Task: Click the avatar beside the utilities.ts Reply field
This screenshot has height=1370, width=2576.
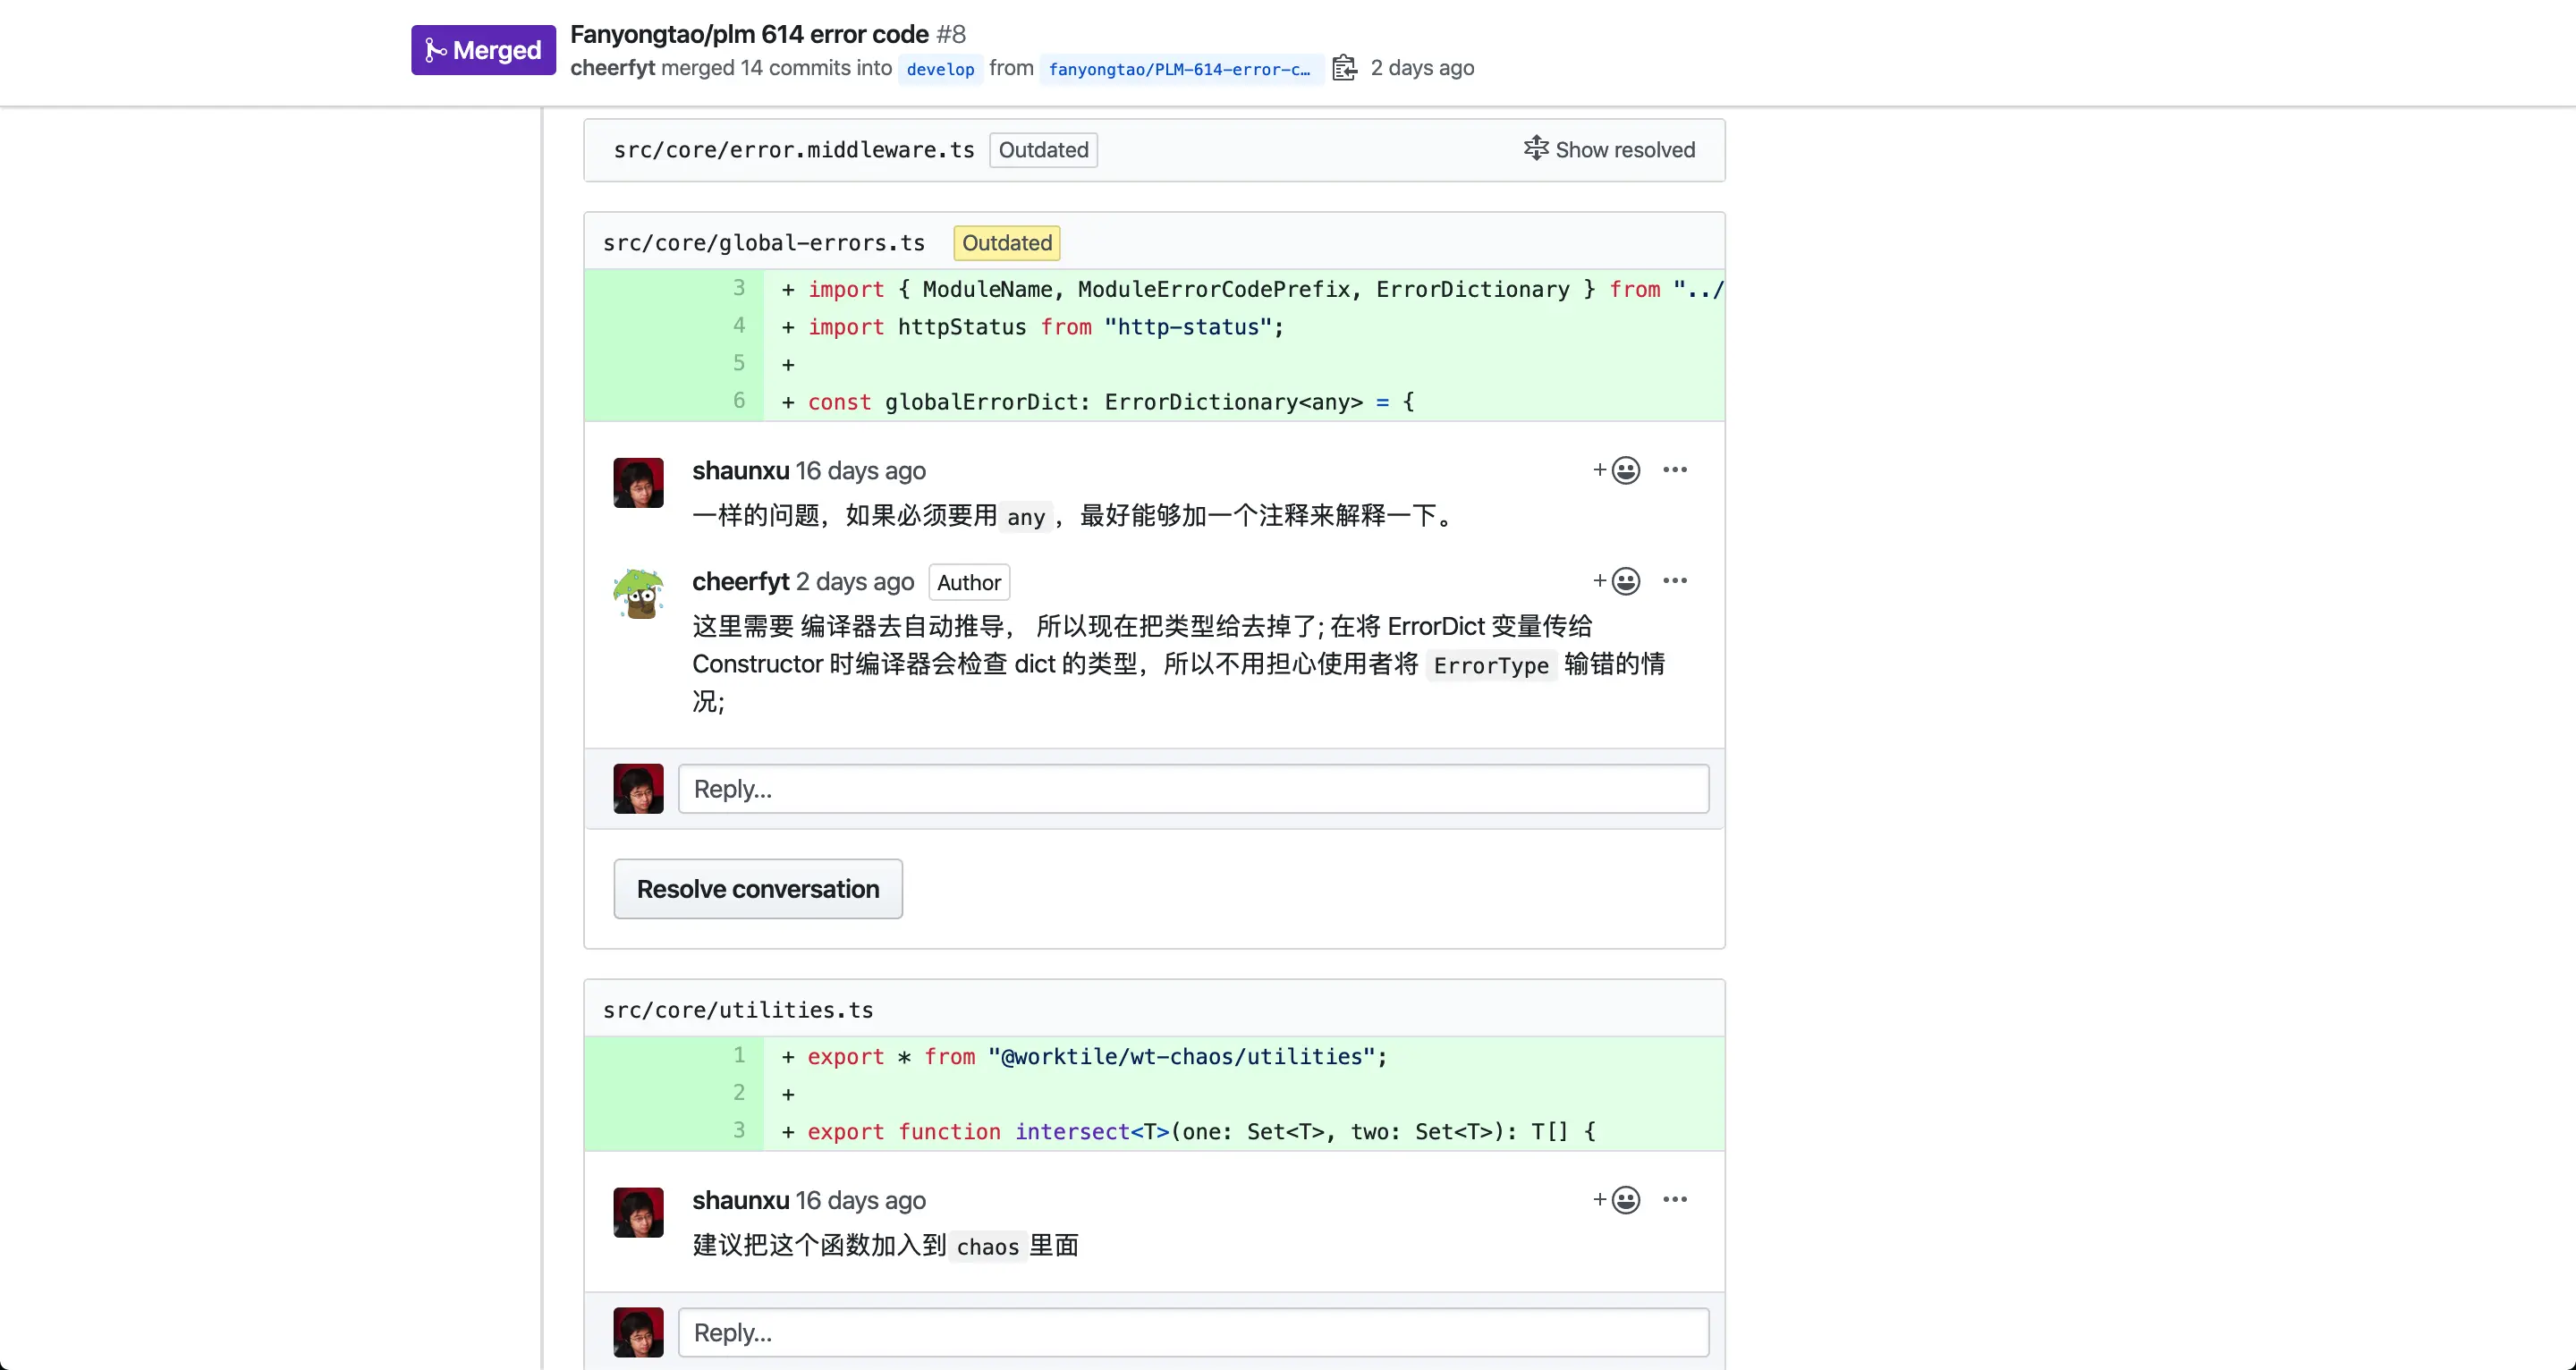Action: click(638, 1332)
